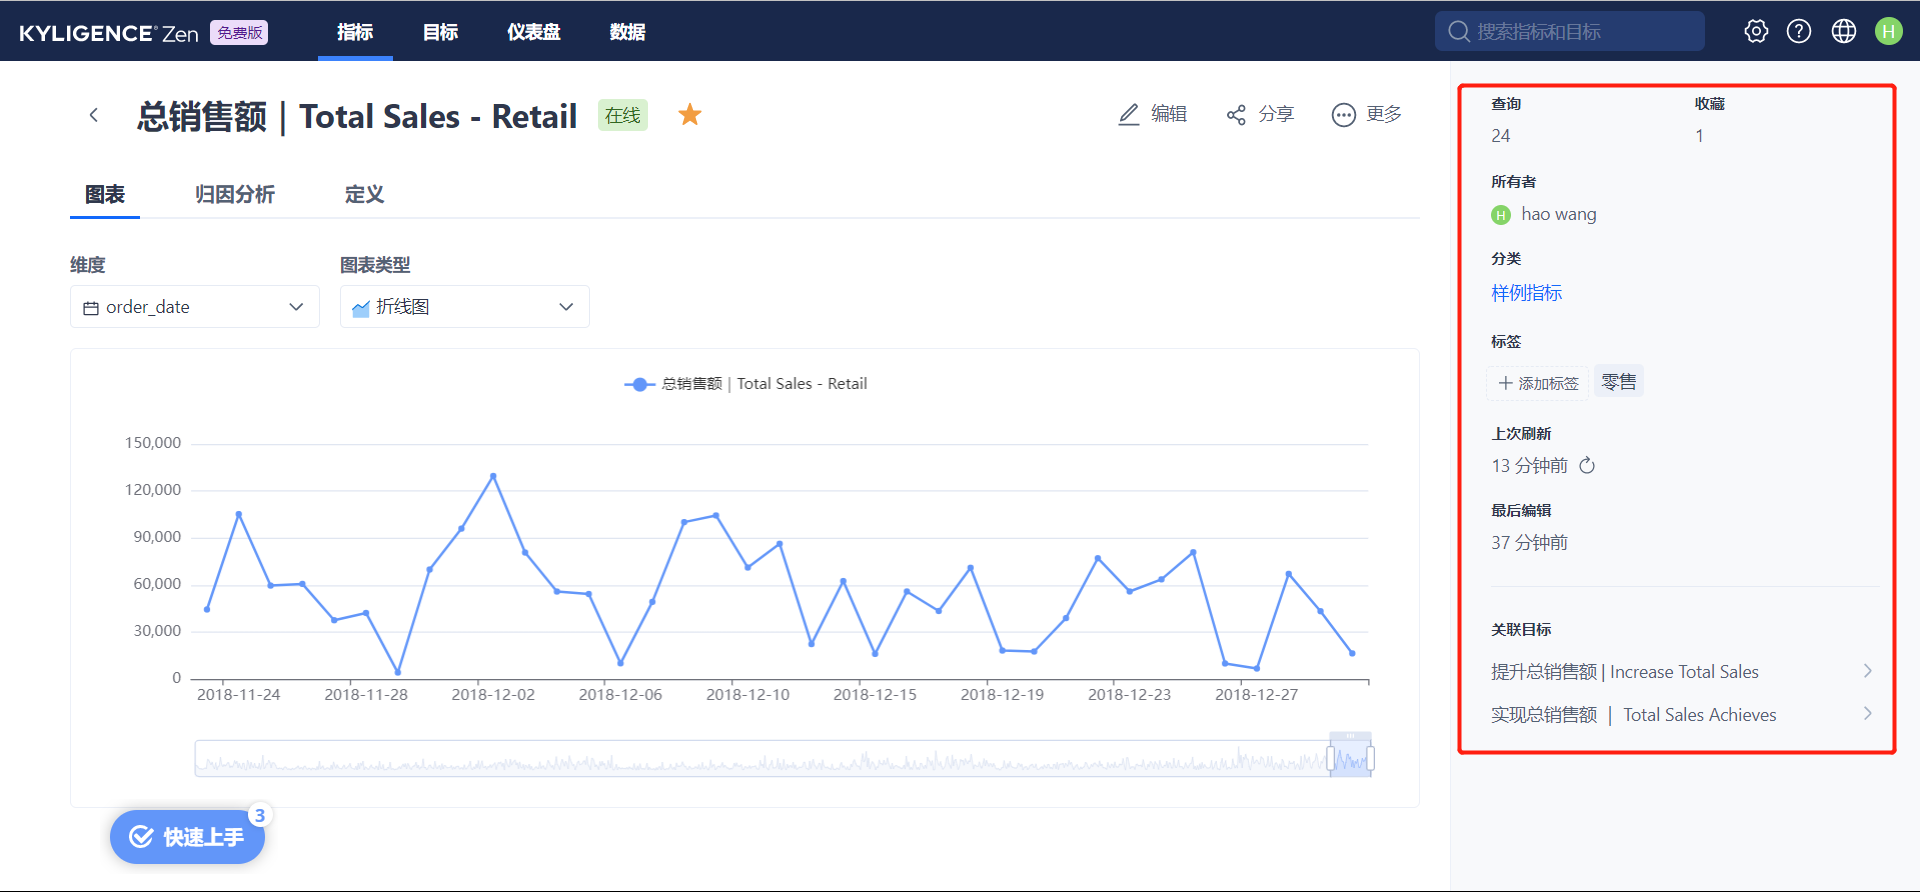Screen dimensions: 1920x892
Task: Click the refresh icon next to 13 分钟前
Action: [x=1587, y=465]
